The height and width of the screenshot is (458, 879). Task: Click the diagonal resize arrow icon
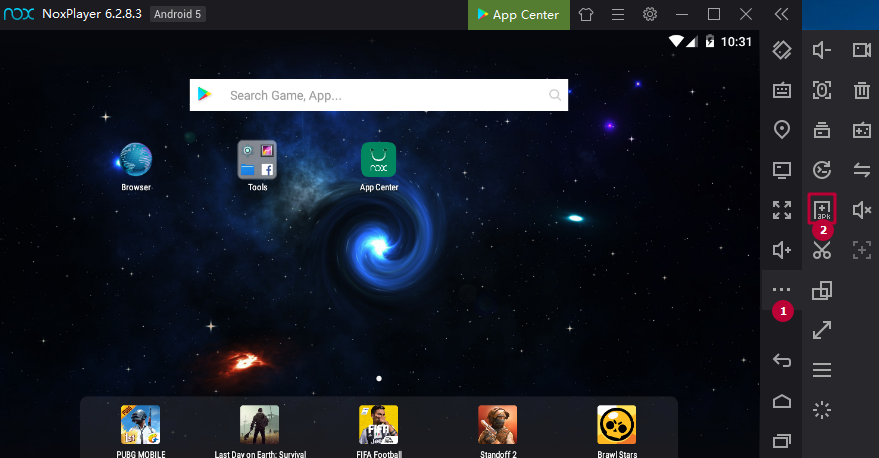(x=822, y=330)
